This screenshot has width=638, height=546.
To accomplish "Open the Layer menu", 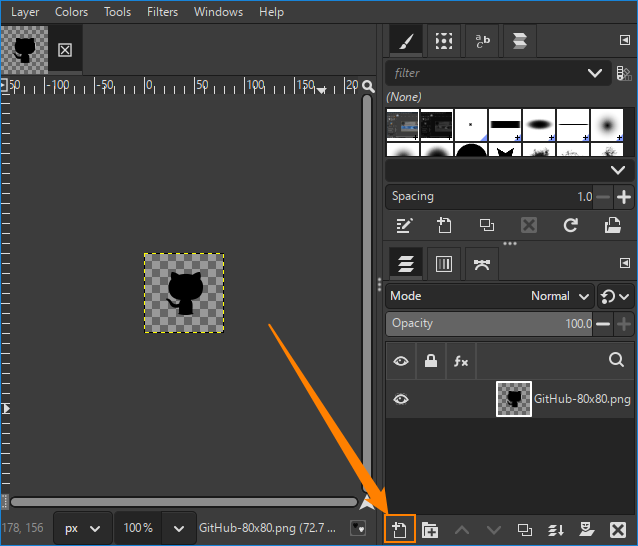I will click(25, 12).
